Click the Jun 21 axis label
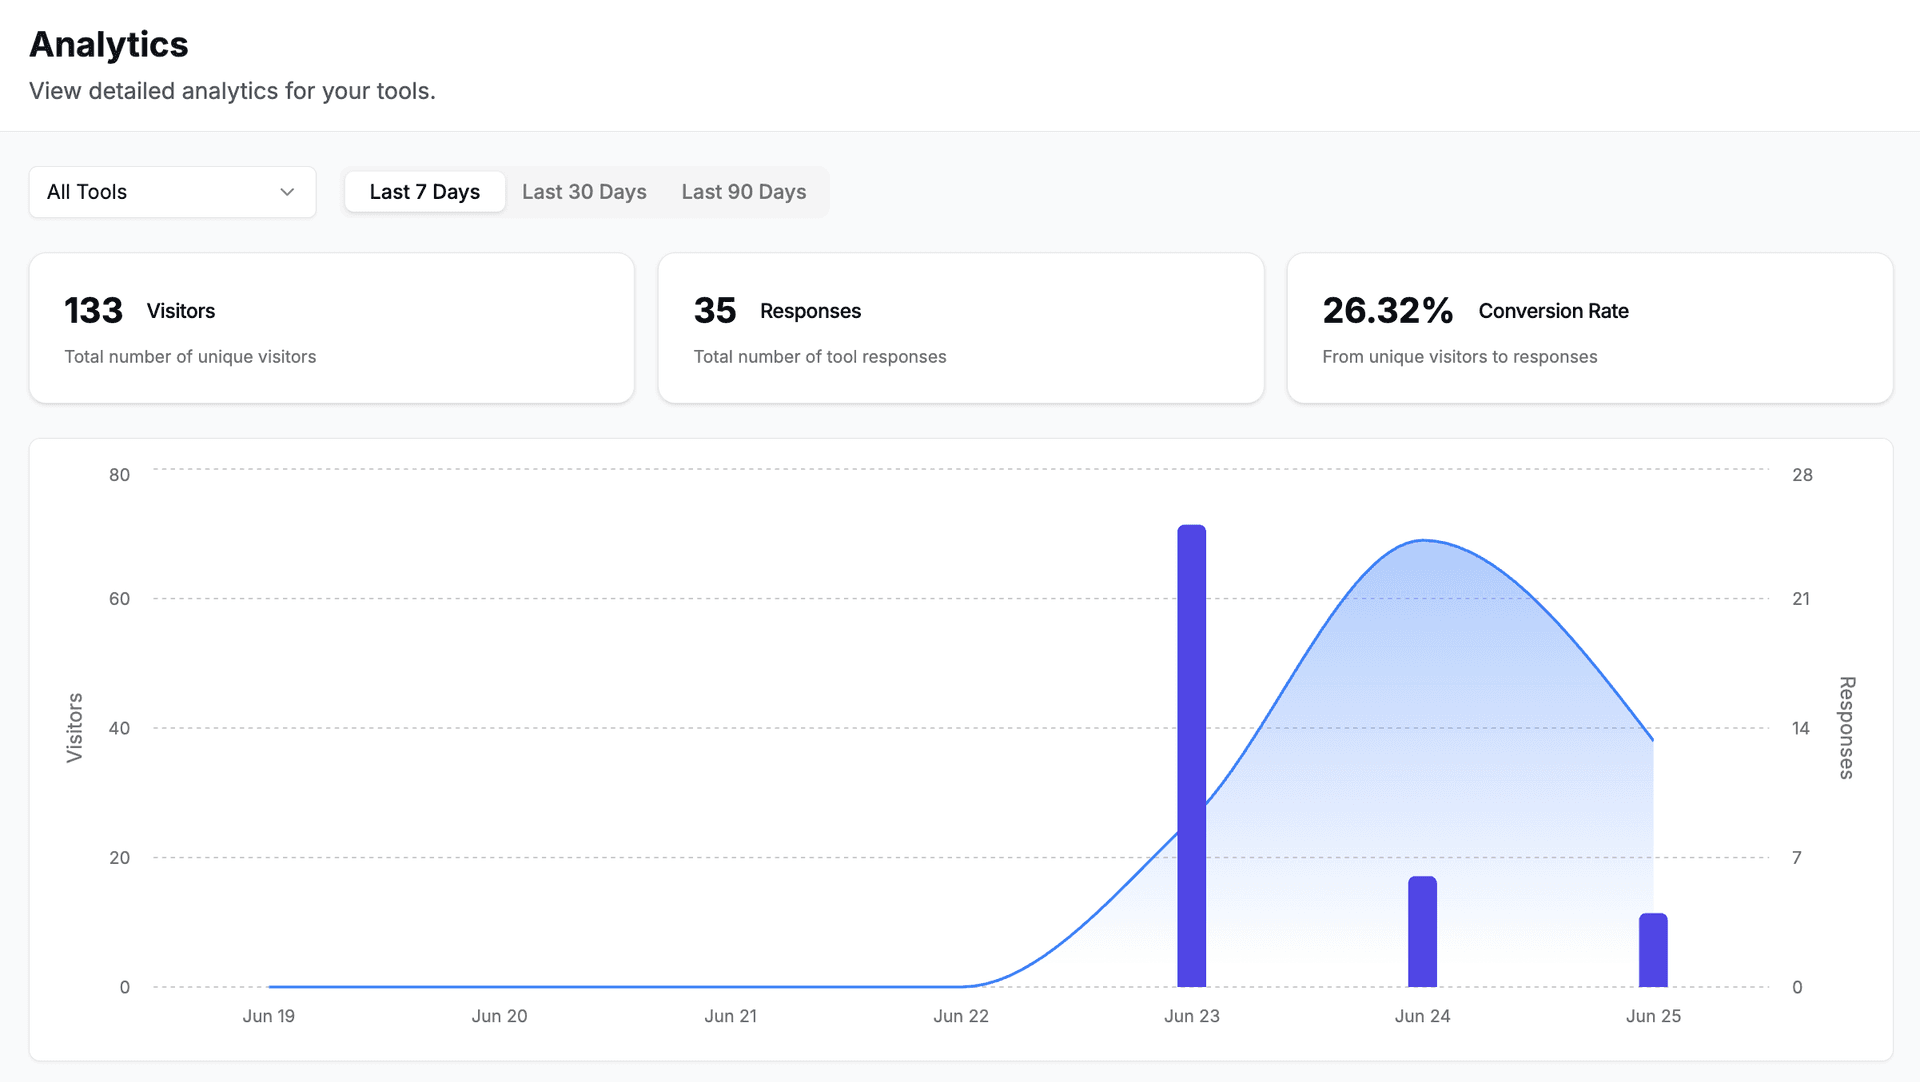The image size is (1920, 1082). pos(730,1016)
